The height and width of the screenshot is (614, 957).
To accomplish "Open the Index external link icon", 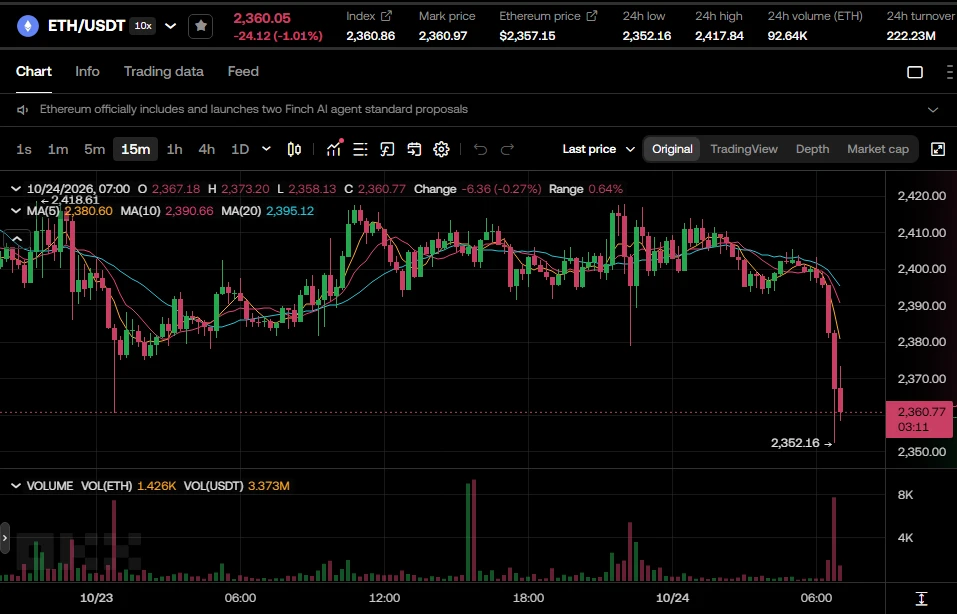I will (386, 16).
